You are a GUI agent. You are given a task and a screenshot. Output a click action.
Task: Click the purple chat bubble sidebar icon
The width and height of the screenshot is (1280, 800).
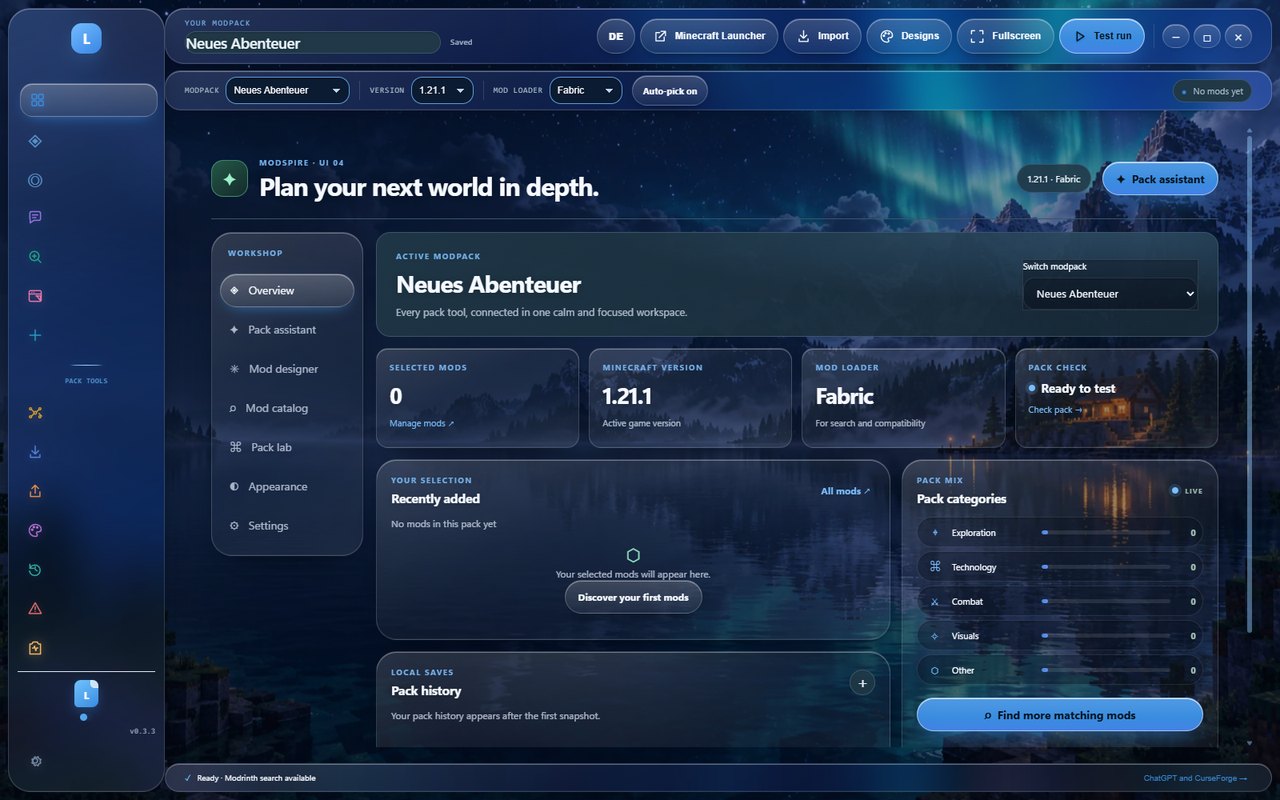point(35,217)
